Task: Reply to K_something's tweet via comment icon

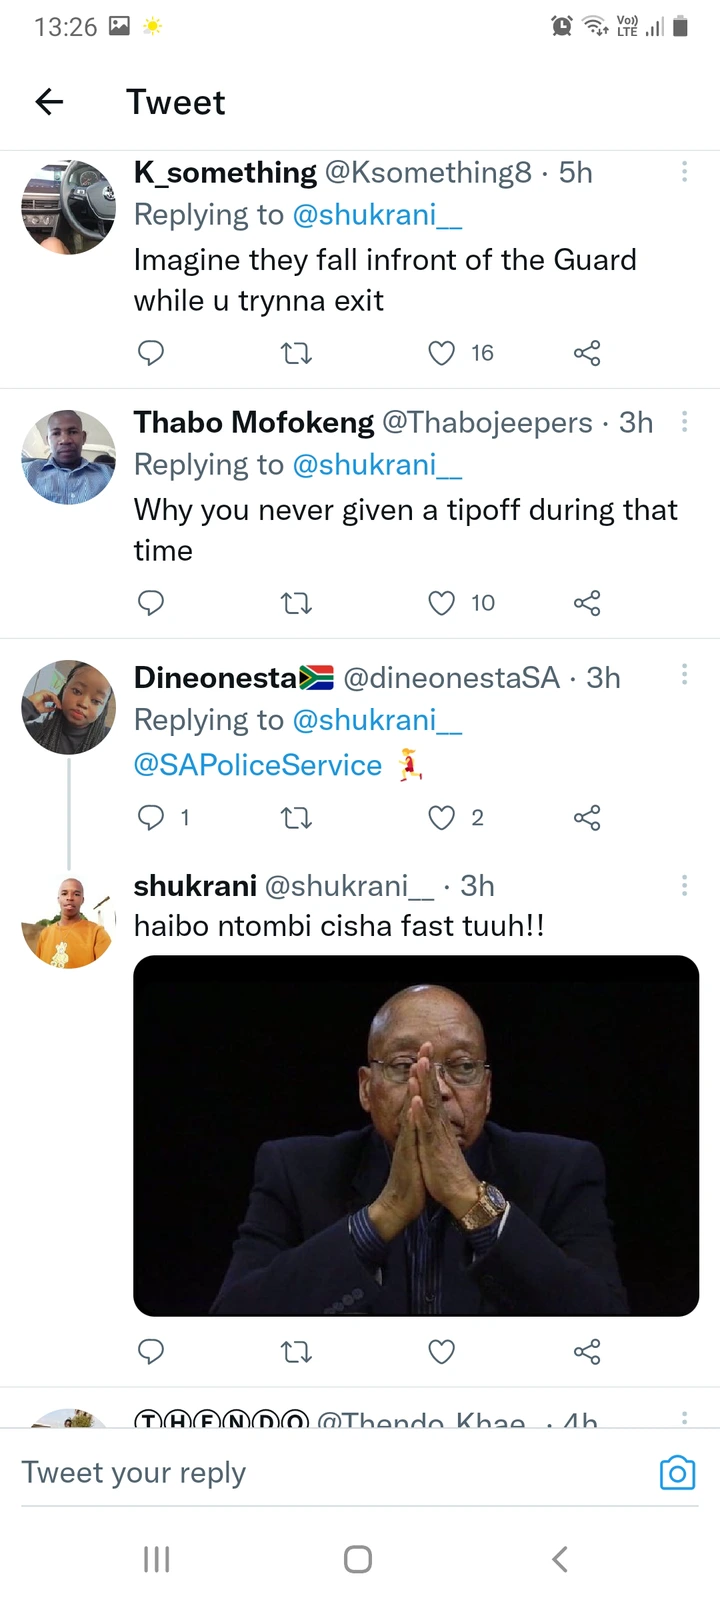Action: [150, 353]
